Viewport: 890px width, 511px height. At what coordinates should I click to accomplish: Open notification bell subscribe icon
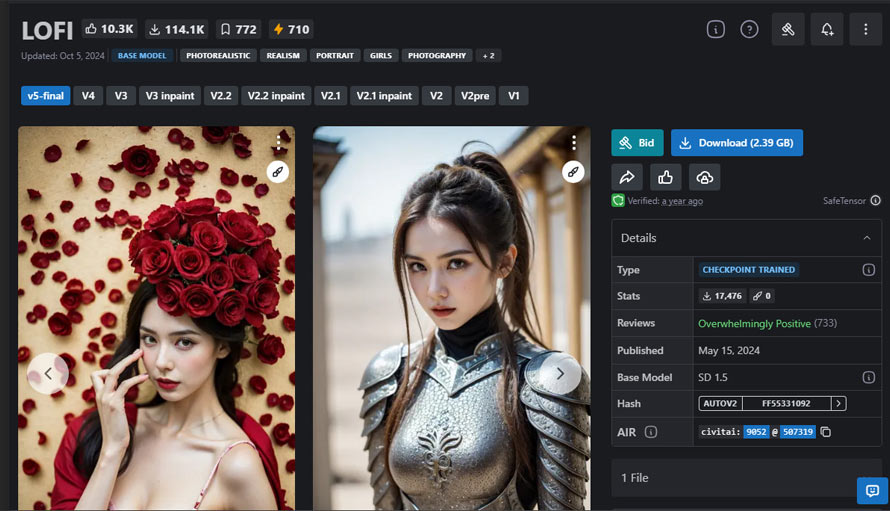pyautogui.click(x=827, y=30)
